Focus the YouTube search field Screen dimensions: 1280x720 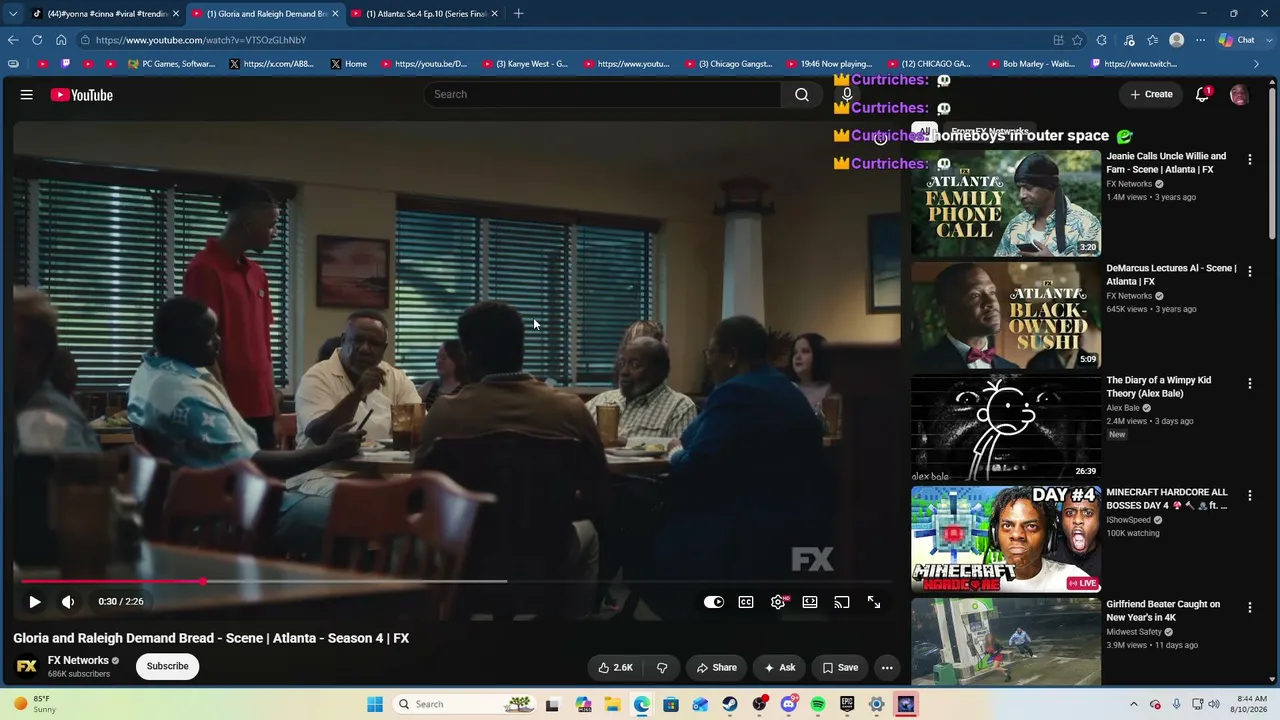coord(603,94)
